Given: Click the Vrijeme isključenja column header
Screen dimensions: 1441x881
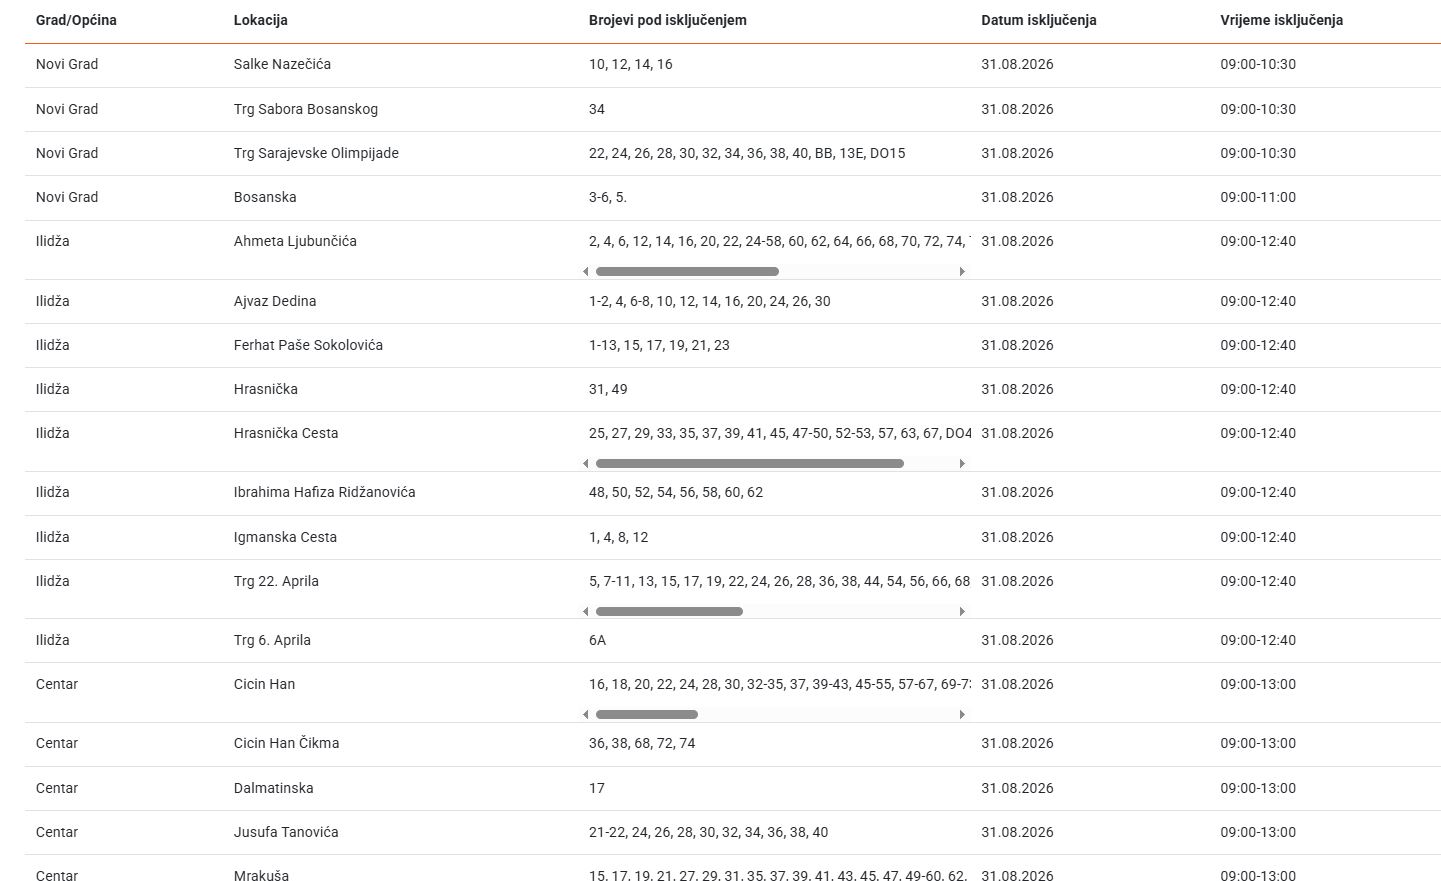Looking at the screenshot, I should (1282, 20).
